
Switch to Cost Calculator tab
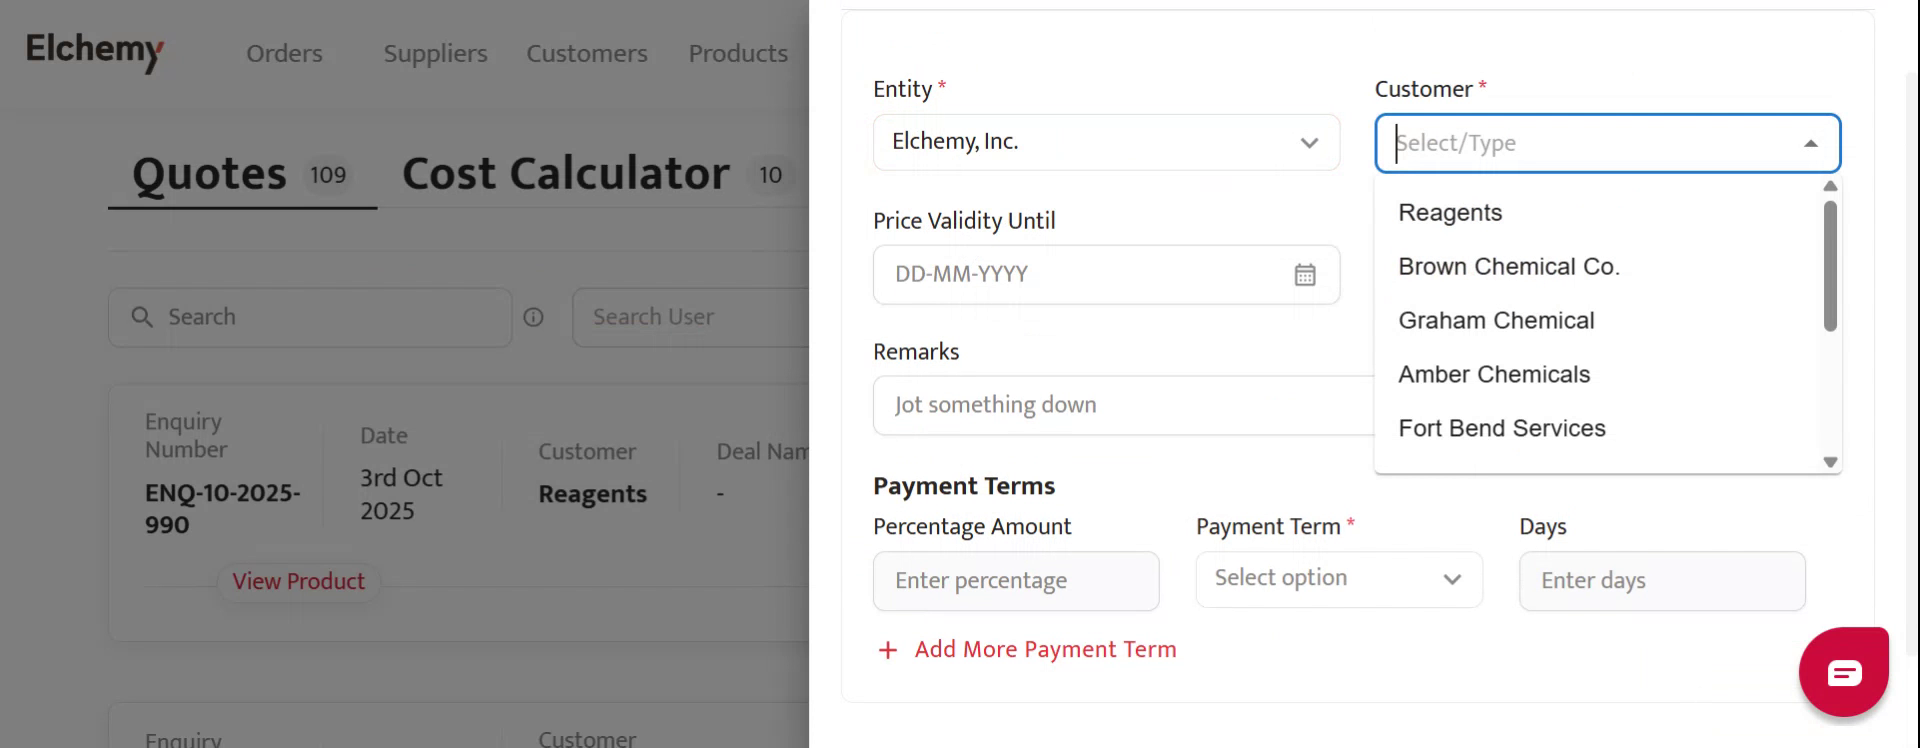click(566, 174)
